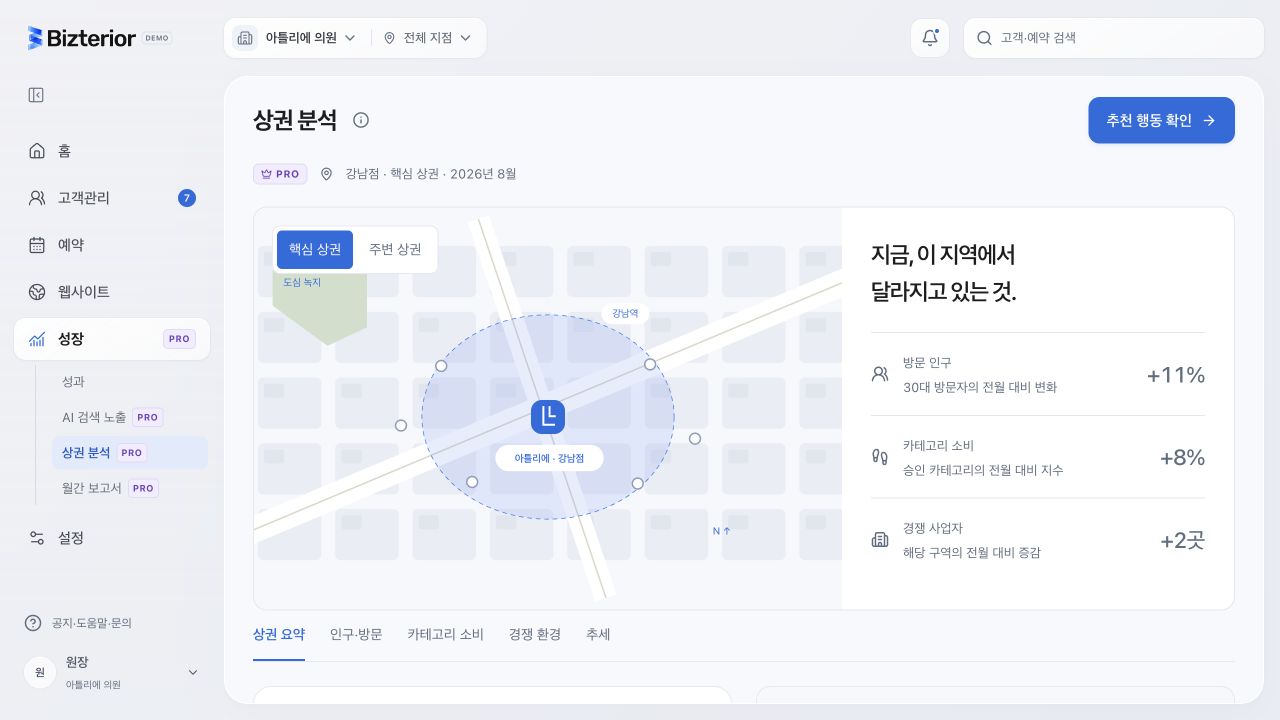Open the 아틀리에 의원 business dropdown
Viewport: 1280px width, 720px height.
tap(297, 38)
